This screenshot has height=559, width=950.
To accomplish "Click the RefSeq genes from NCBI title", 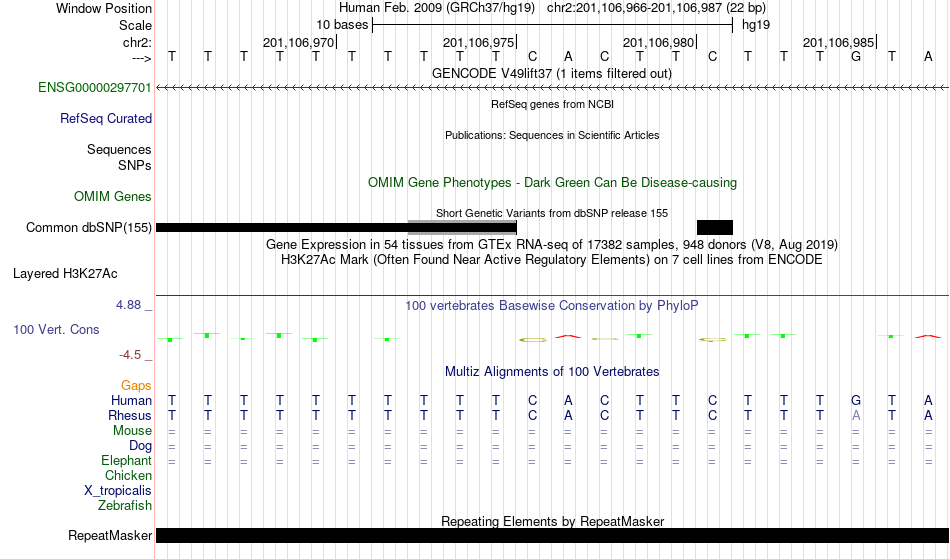I will [x=553, y=104].
